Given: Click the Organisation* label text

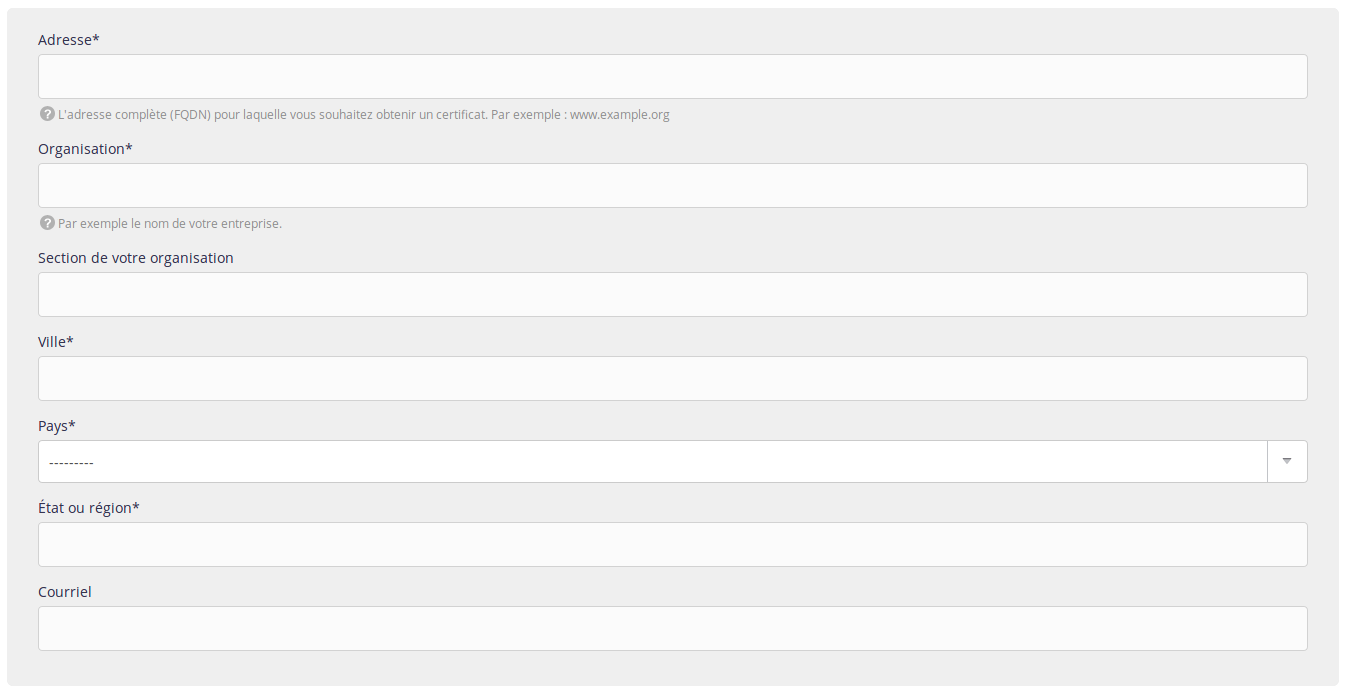Looking at the screenshot, I should click(x=85, y=149).
